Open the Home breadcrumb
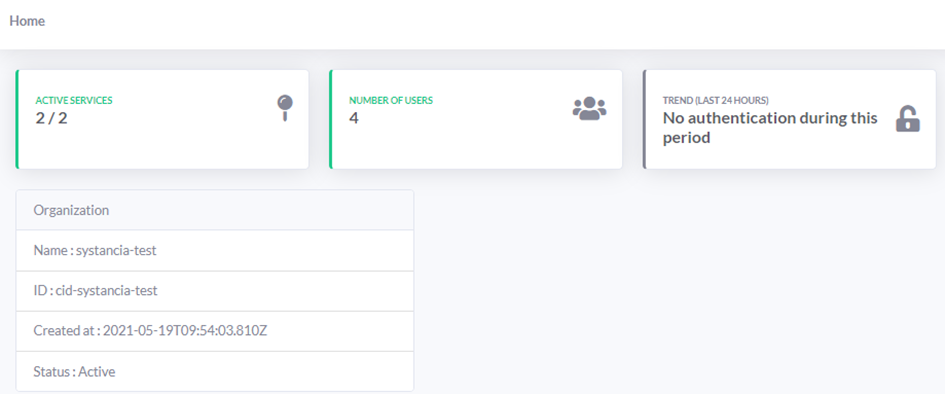This screenshot has height=394, width=945. pyautogui.click(x=27, y=21)
